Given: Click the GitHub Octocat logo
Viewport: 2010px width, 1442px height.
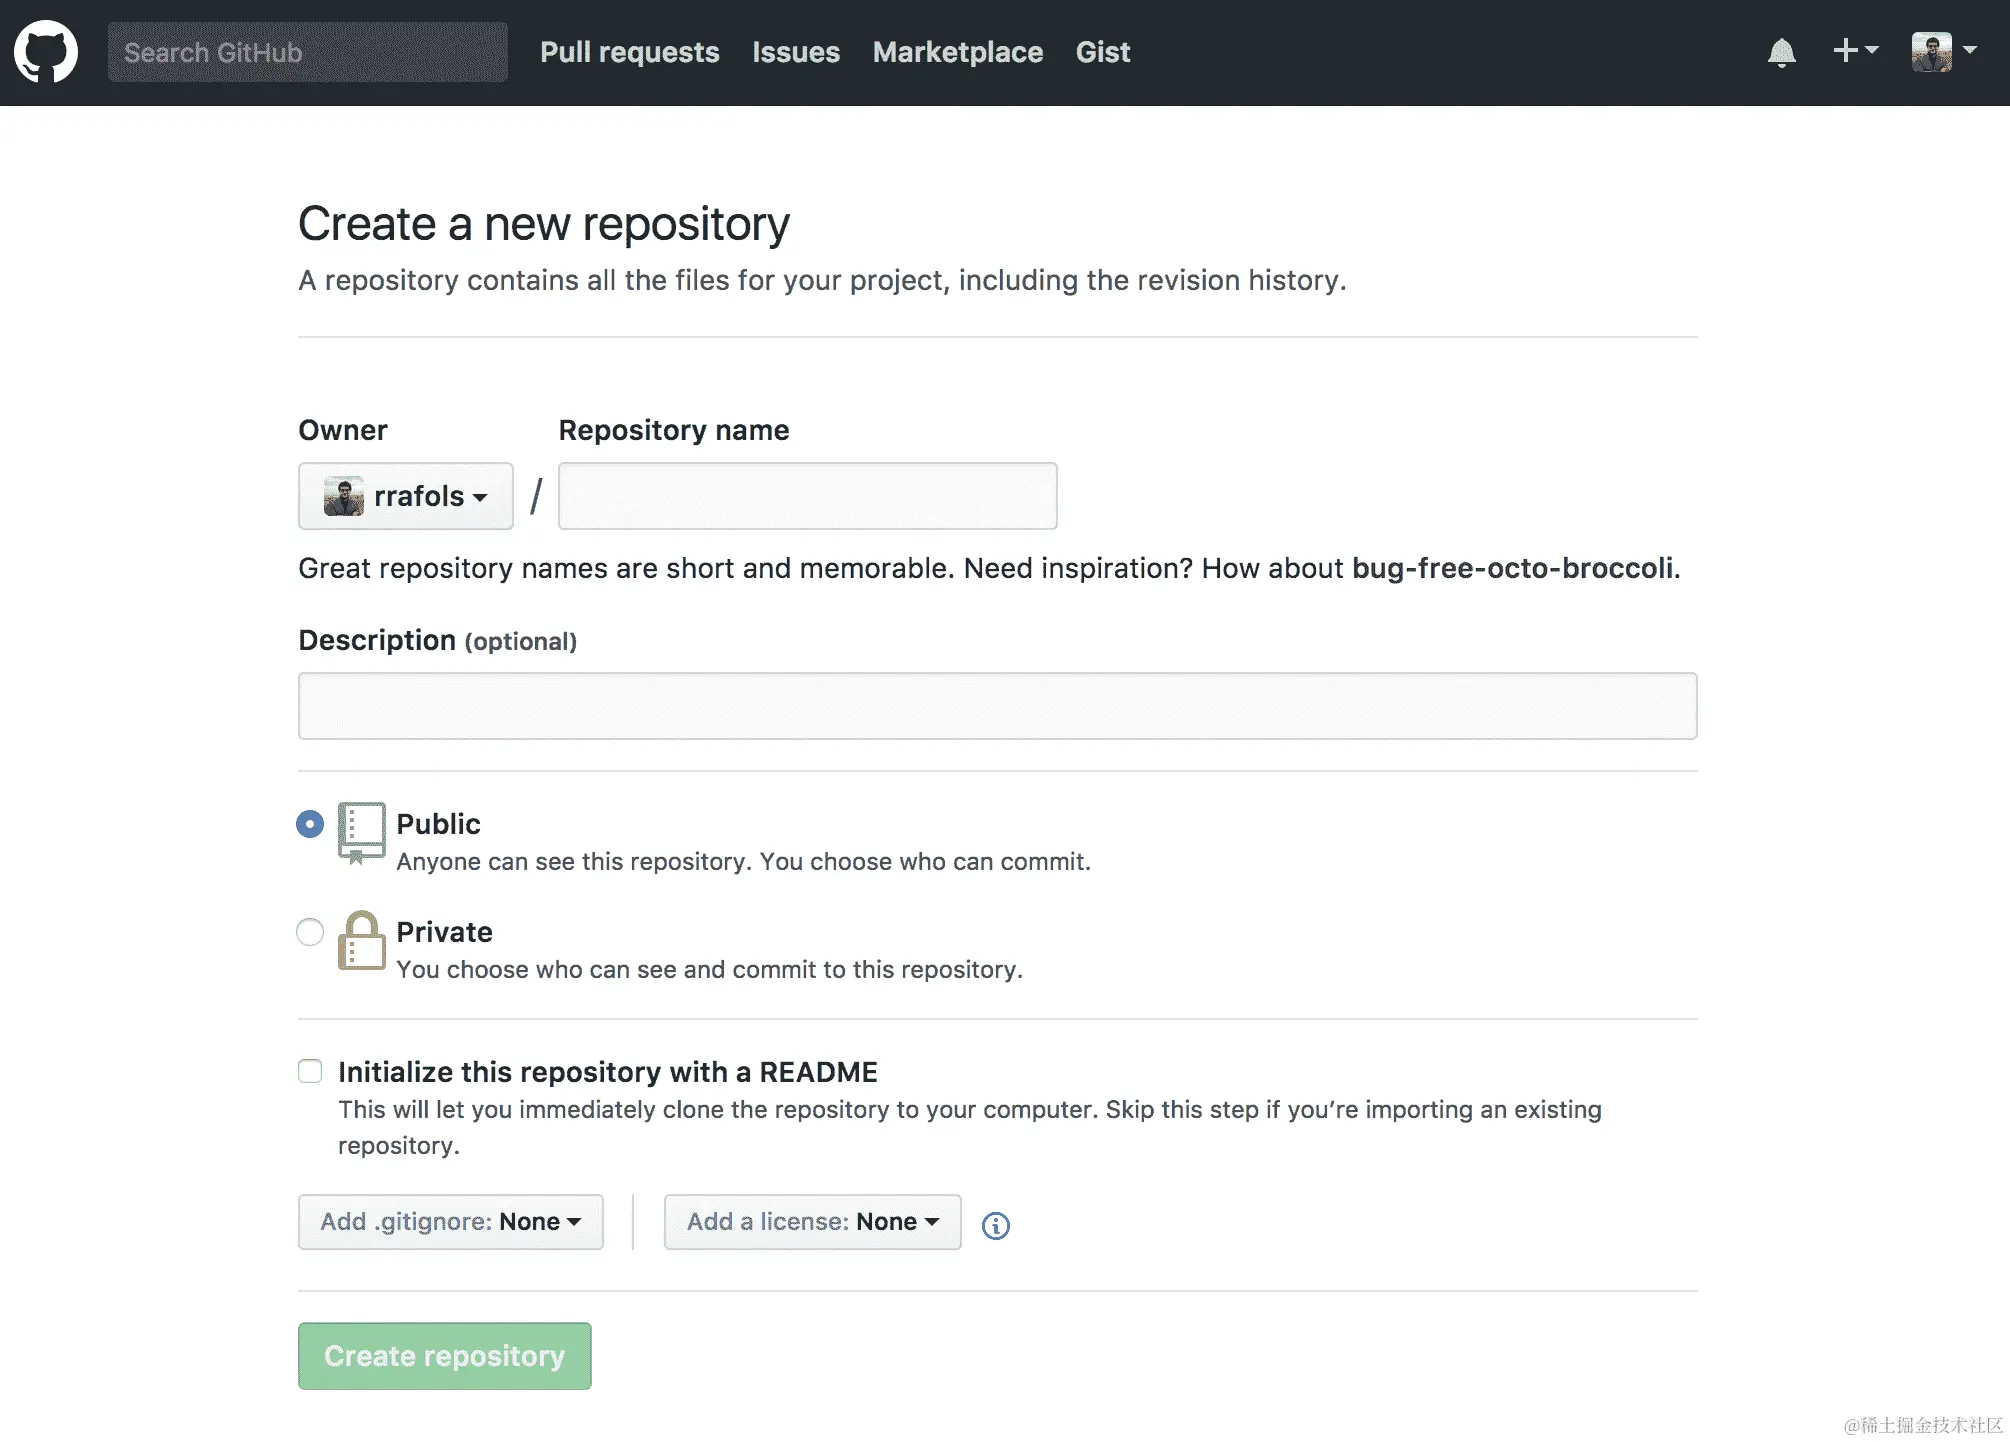Looking at the screenshot, I should pos(46,52).
